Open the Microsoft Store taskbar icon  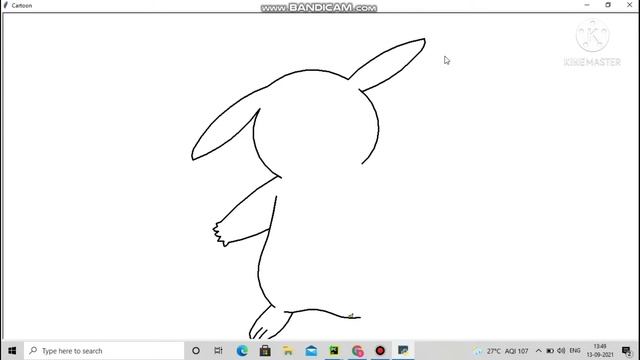tap(265, 351)
